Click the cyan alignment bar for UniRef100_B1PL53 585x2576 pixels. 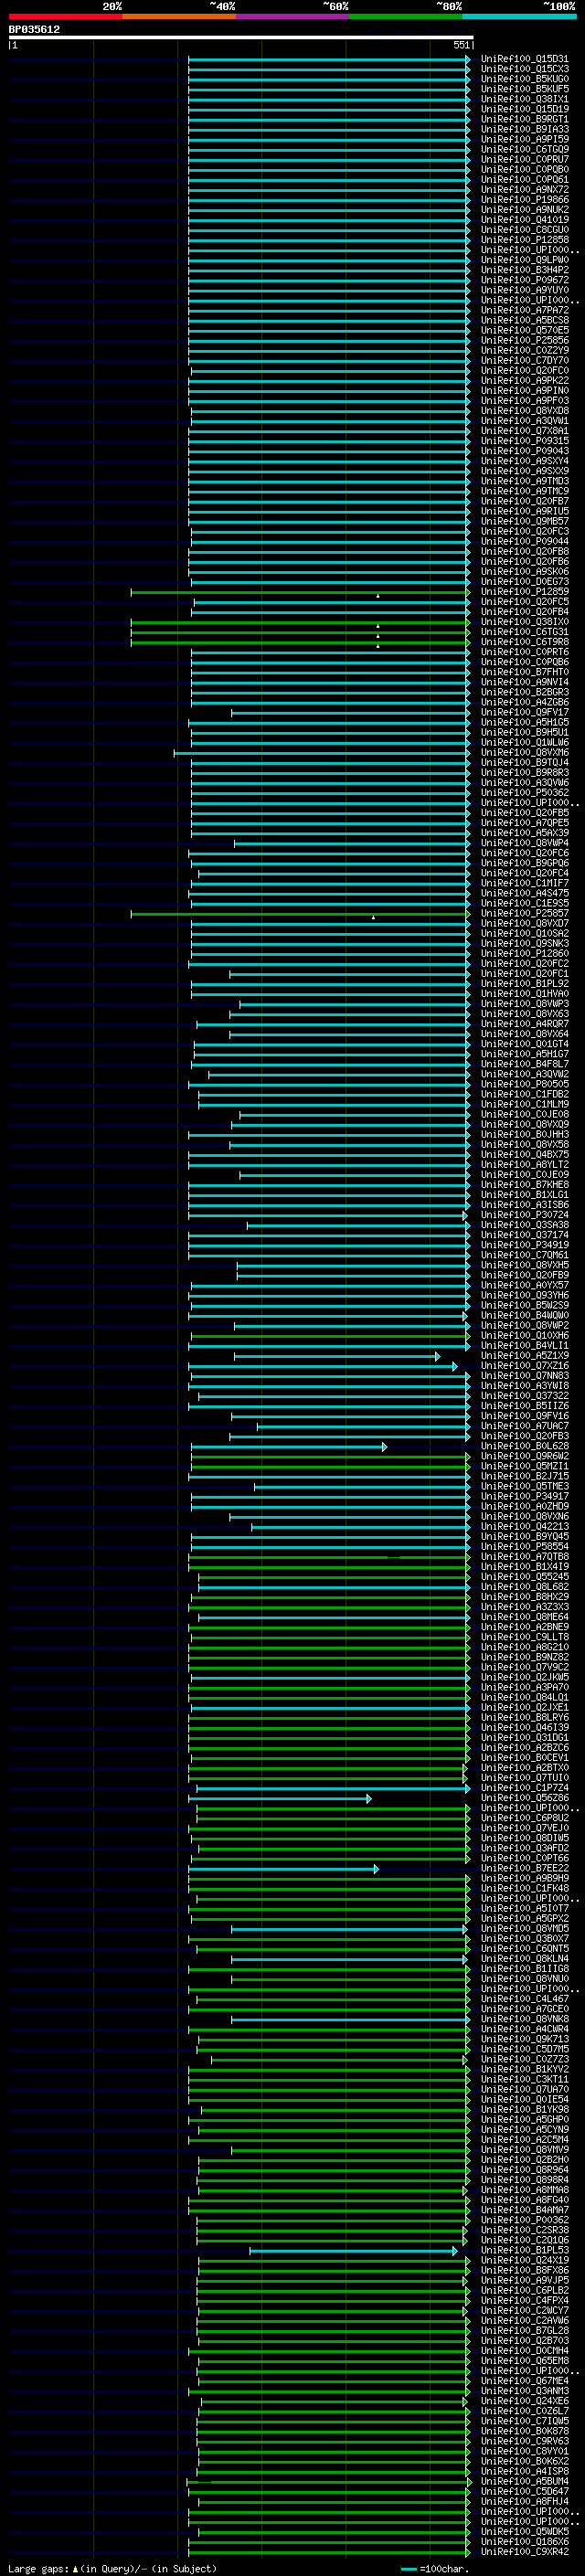(x=353, y=2250)
